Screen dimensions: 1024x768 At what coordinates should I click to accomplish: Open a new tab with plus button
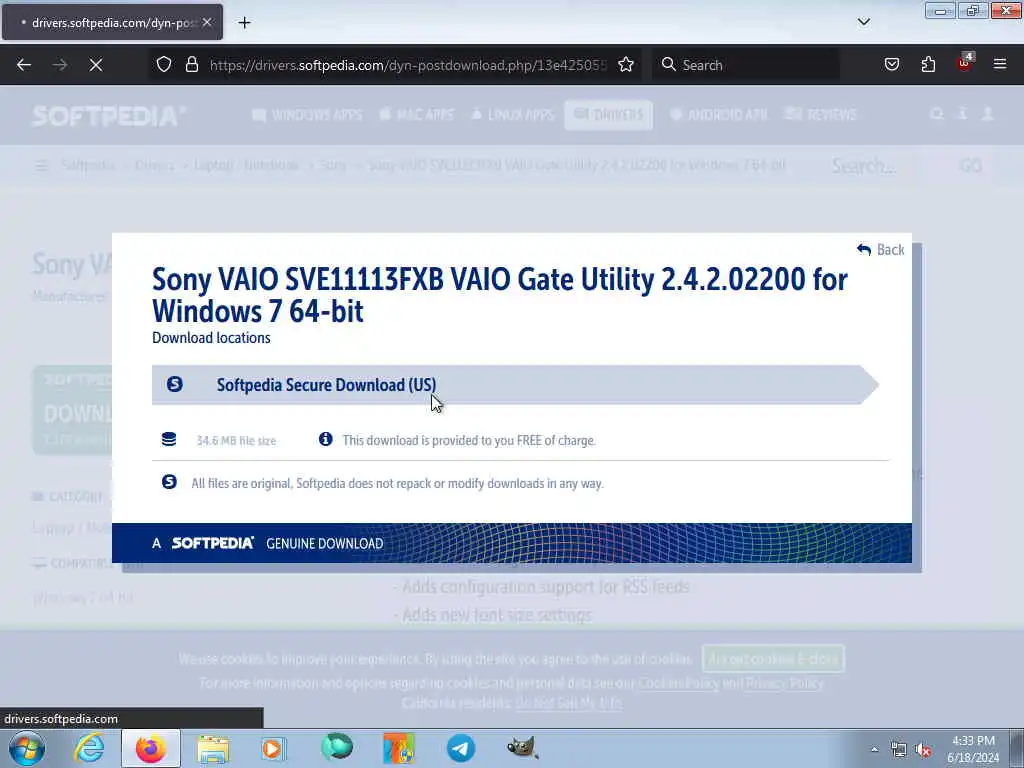tap(244, 23)
